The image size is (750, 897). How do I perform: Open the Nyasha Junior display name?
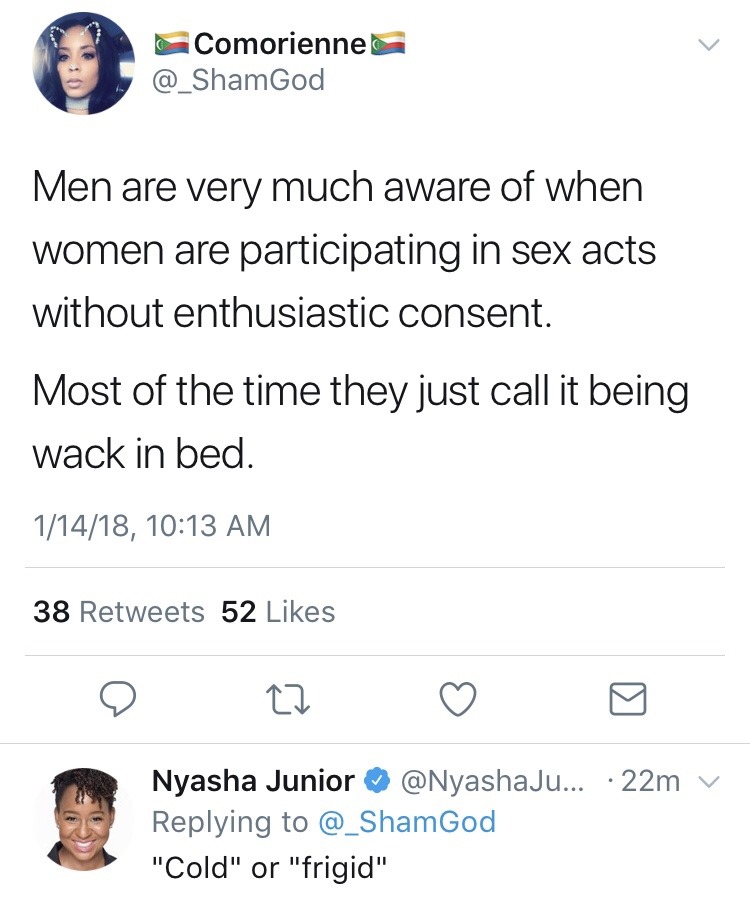[252, 781]
